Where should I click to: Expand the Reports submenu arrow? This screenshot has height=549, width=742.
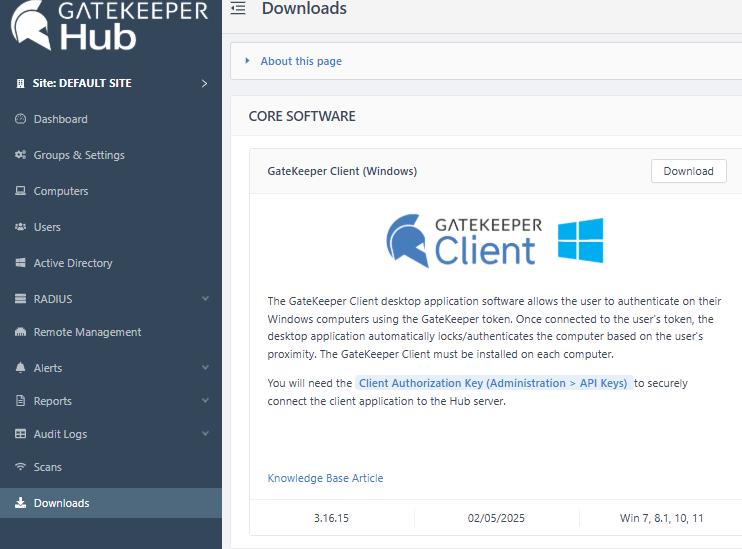click(x=205, y=401)
